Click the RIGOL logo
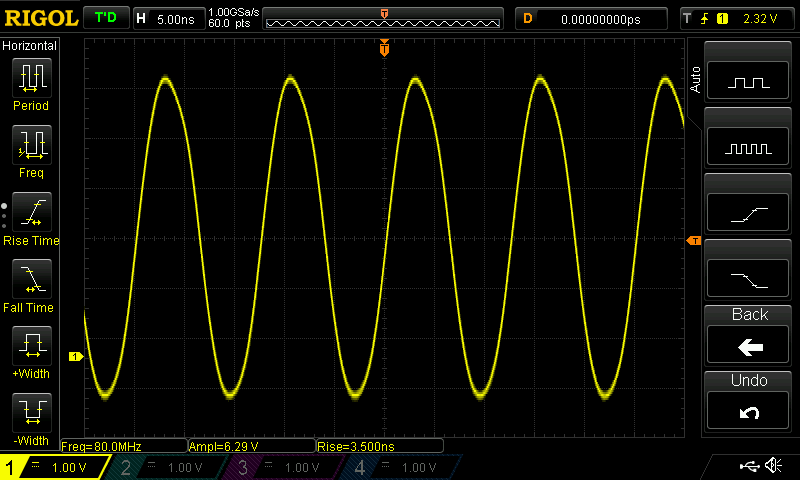800x480 pixels. (x=41, y=19)
